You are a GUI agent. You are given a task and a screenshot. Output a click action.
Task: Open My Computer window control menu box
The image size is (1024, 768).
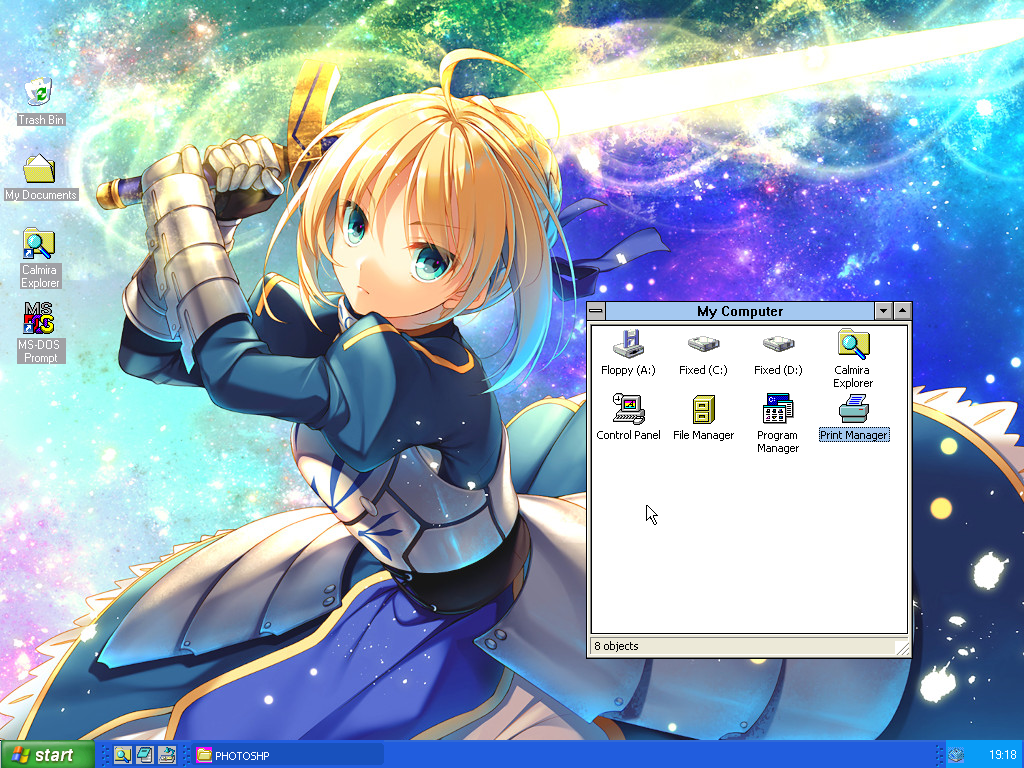(x=597, y=311)
